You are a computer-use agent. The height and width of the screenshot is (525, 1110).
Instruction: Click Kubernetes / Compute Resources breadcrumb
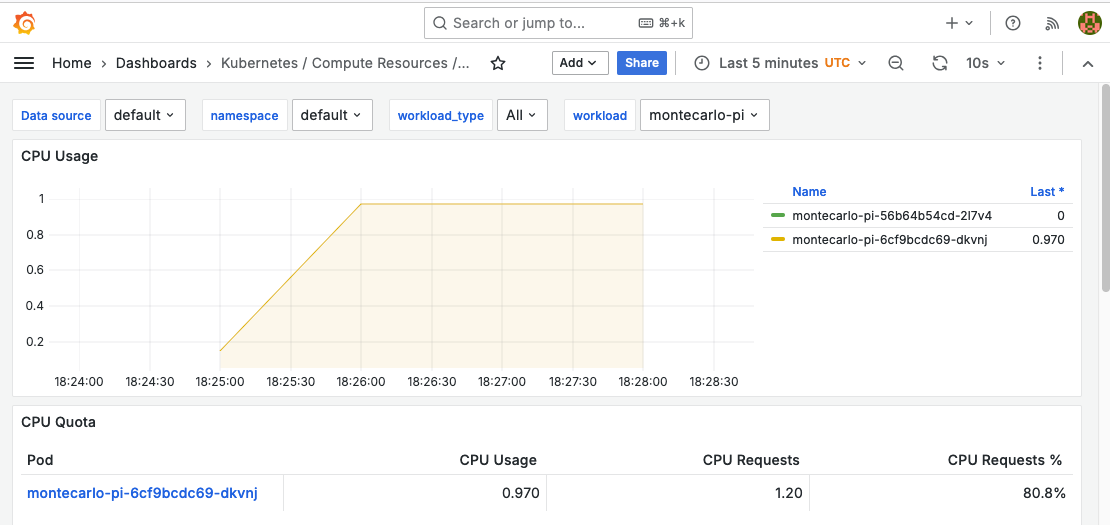[345, 63]
